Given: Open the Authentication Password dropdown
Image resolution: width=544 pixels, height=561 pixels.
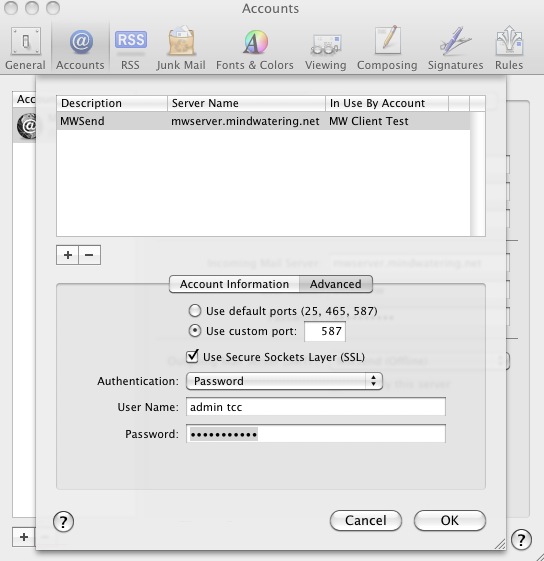Looking at the screenshot, I should [x=284, y=381].
